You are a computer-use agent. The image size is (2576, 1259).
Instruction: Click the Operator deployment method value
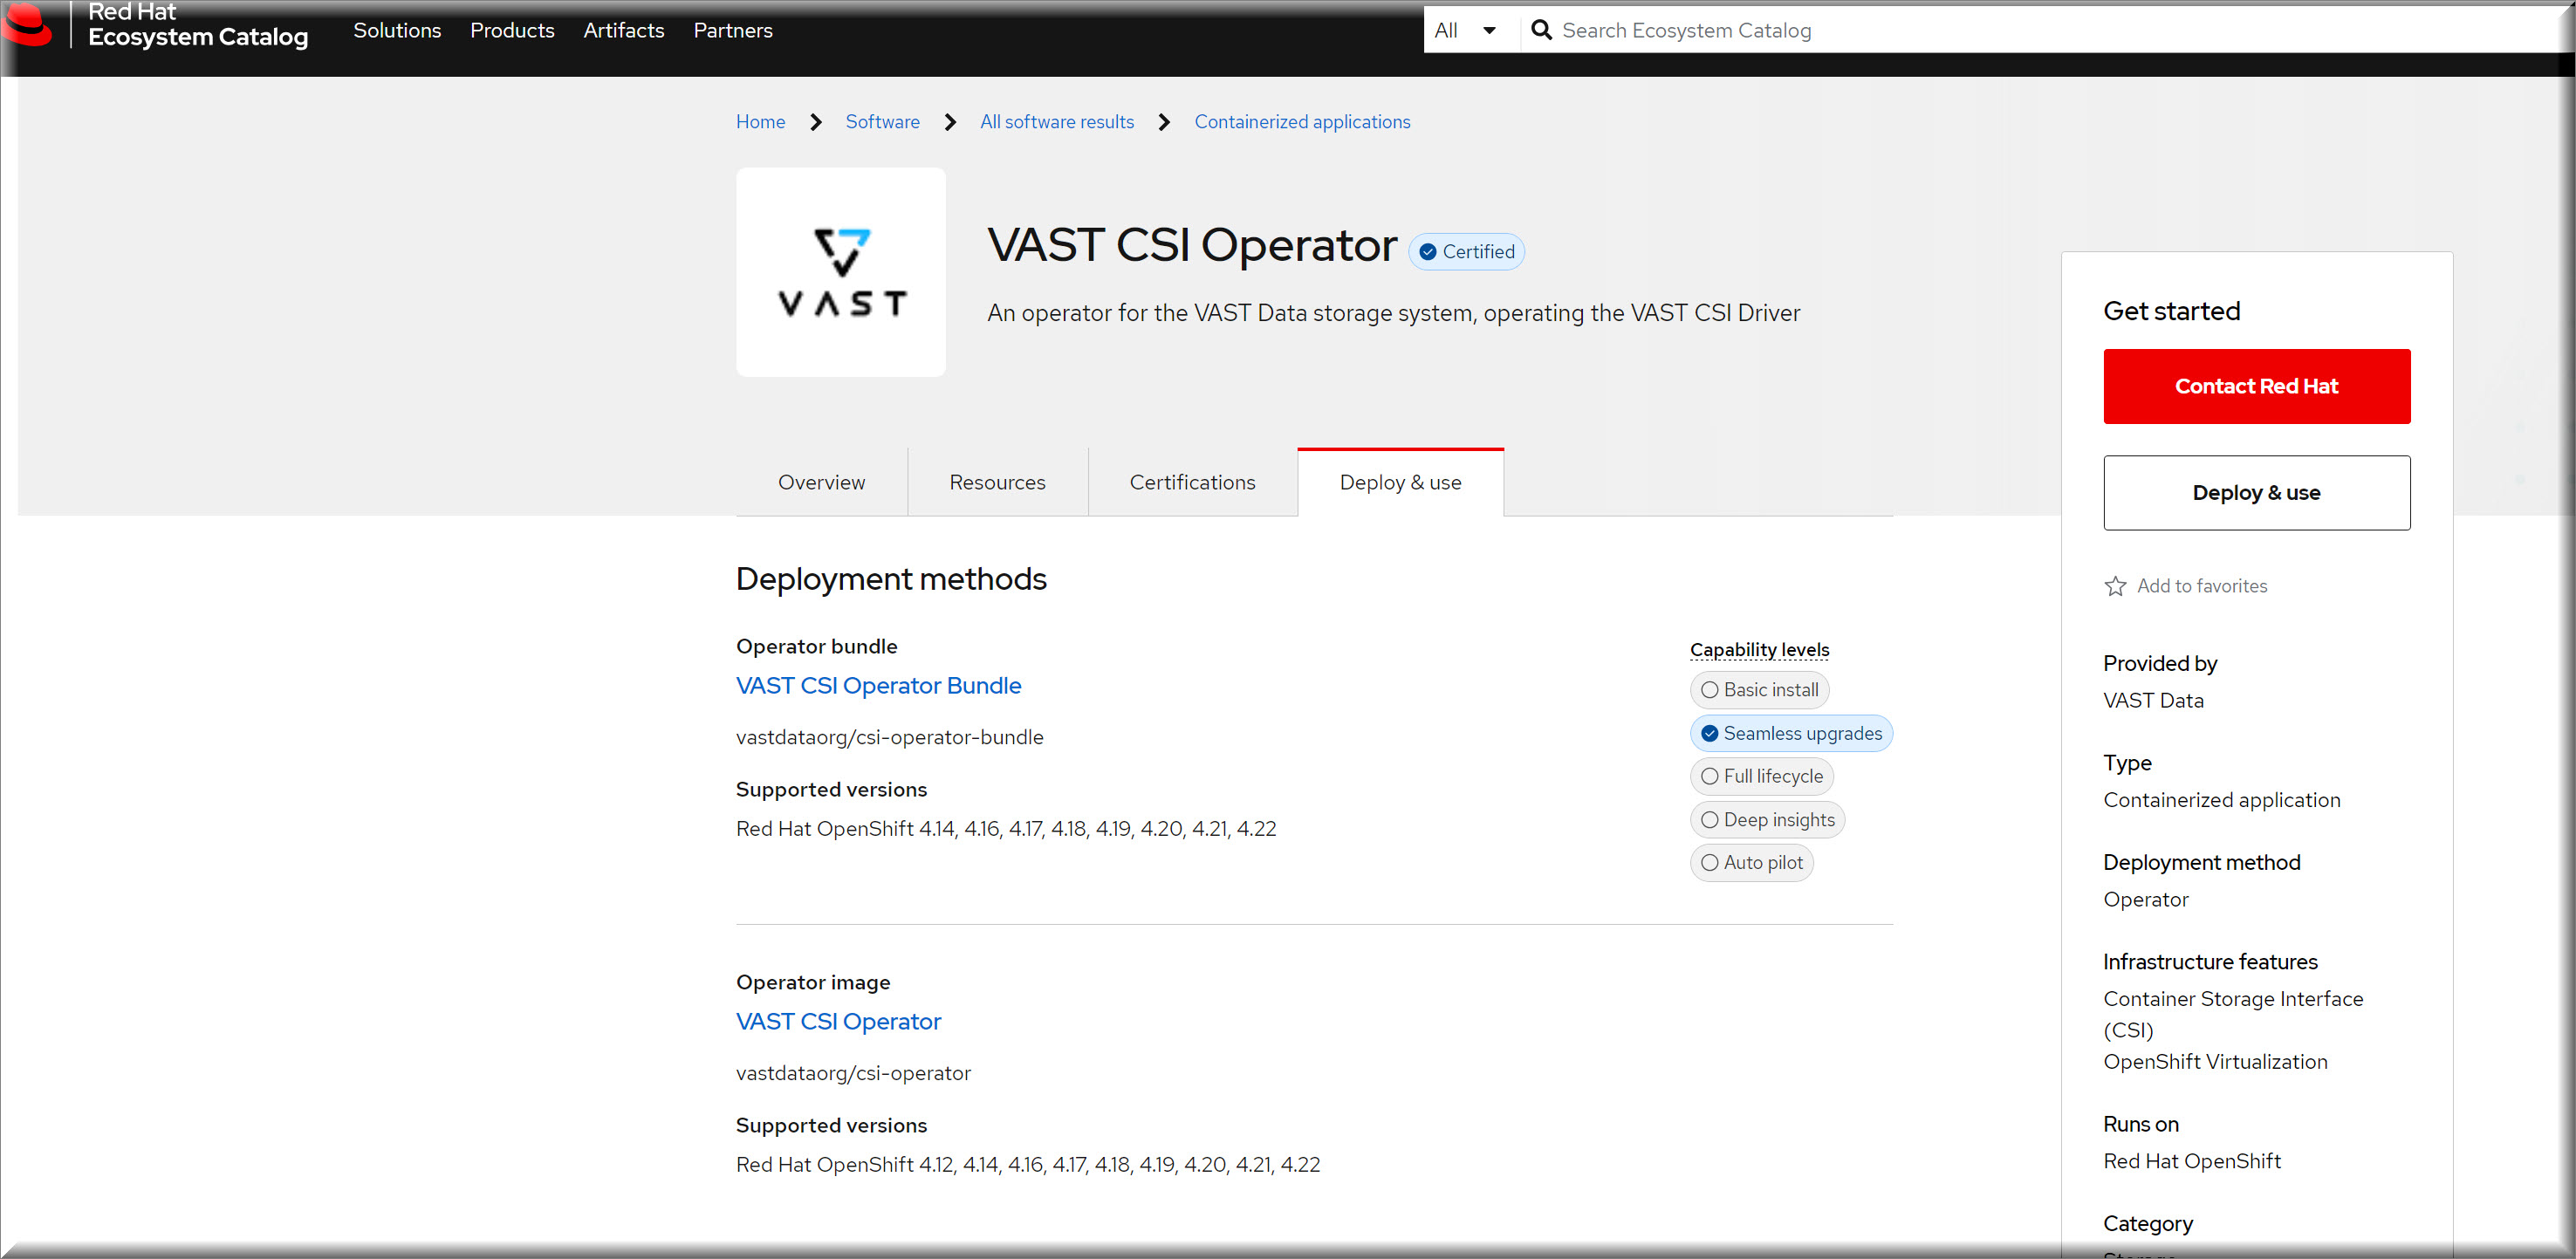(x=2146, y=900)
